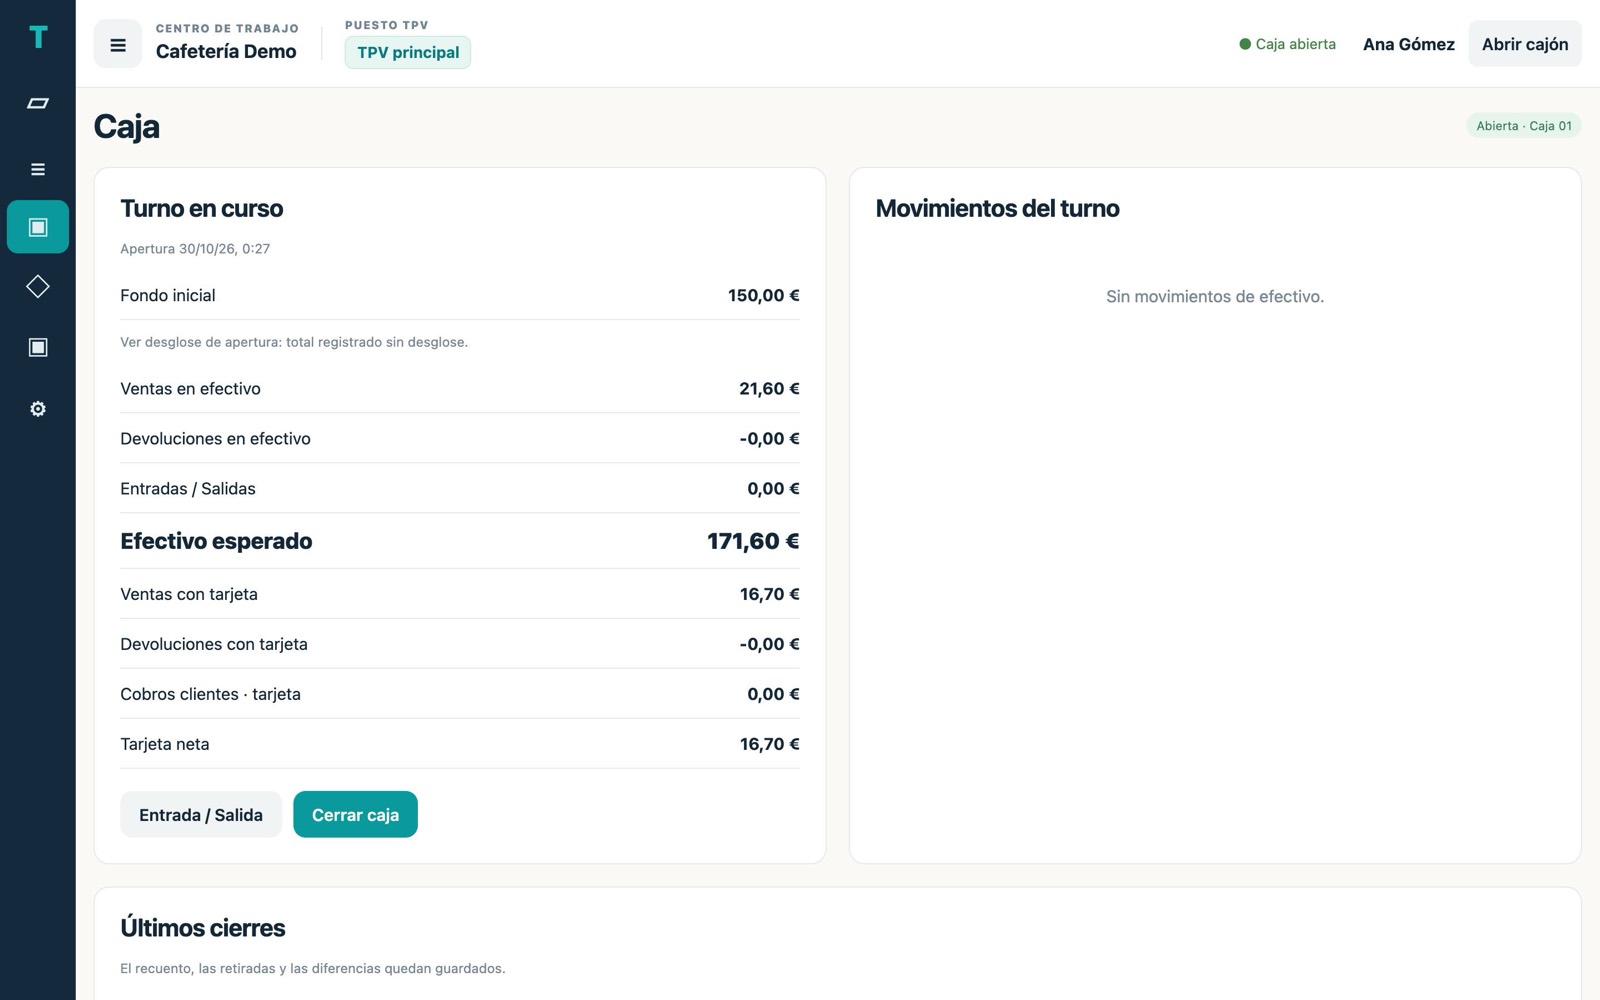Open the parallelogram icon in the sidebar
The image size is (1600, 1000).
38,103
